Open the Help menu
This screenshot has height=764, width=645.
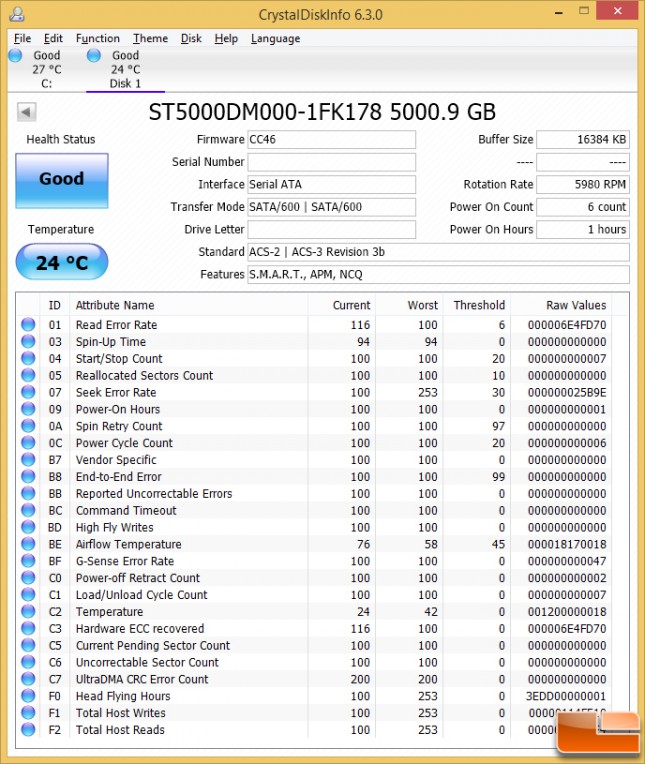[226, 38]
